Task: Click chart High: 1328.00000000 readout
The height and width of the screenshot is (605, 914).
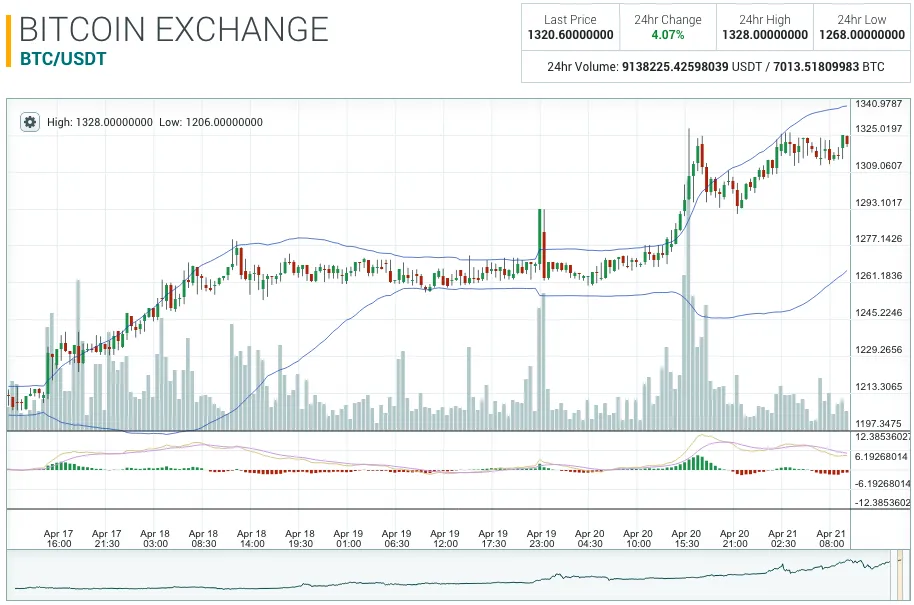Action: coord(100,122)
